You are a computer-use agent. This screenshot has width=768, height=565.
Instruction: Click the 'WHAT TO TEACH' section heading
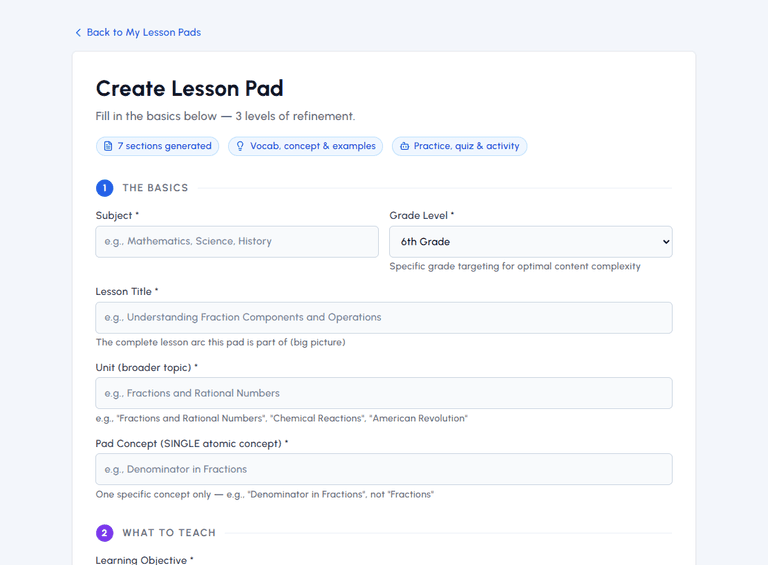click(169, 533)
